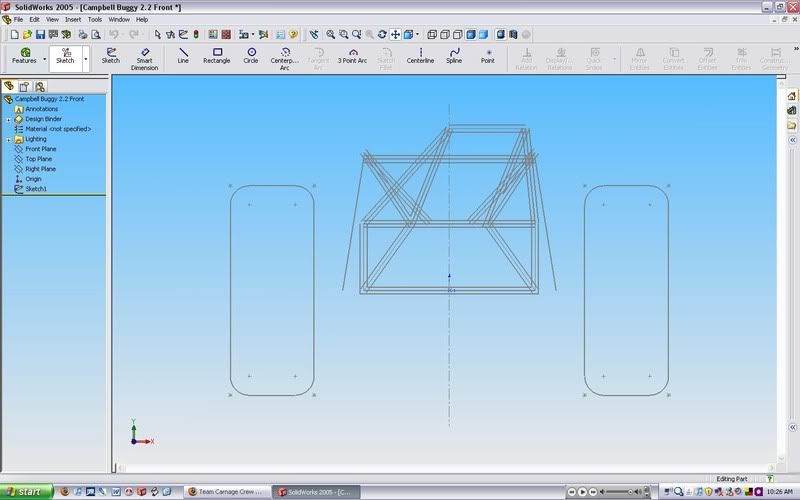Select the Spline sketch tool
Screen dimensions: 800x500
click(454, 56)
